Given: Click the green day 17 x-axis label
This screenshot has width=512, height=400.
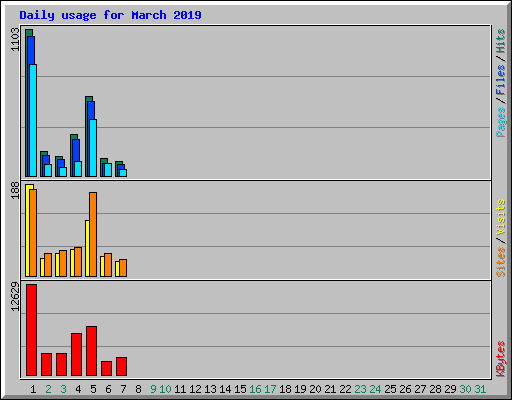Looking at the screenshot, I should (270, 389).
